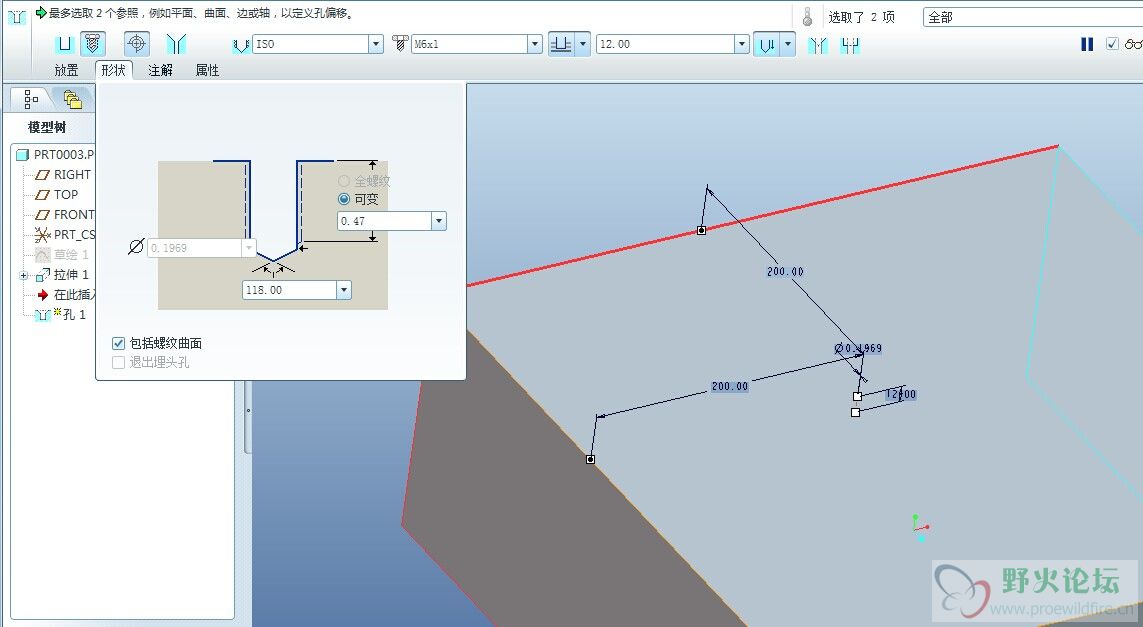The width and height of the screenshot is (1143, 627).
Task: Select TOP datum plane in tree
Action: [x=57, y=195]
